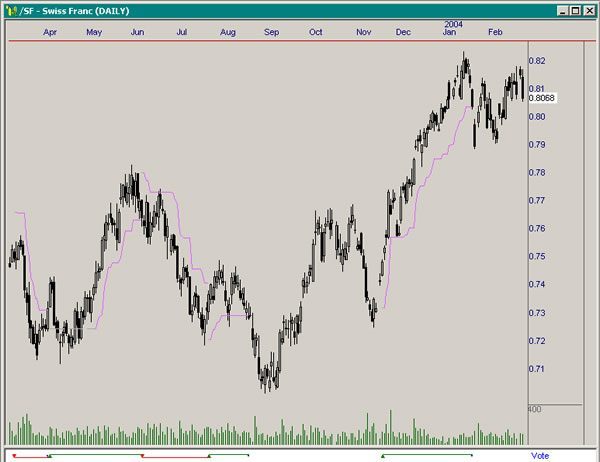Image resolution: width=600 pixels, height=462 pixels.
Task: Click the Jul month label
Action: (x=181, y=32)
